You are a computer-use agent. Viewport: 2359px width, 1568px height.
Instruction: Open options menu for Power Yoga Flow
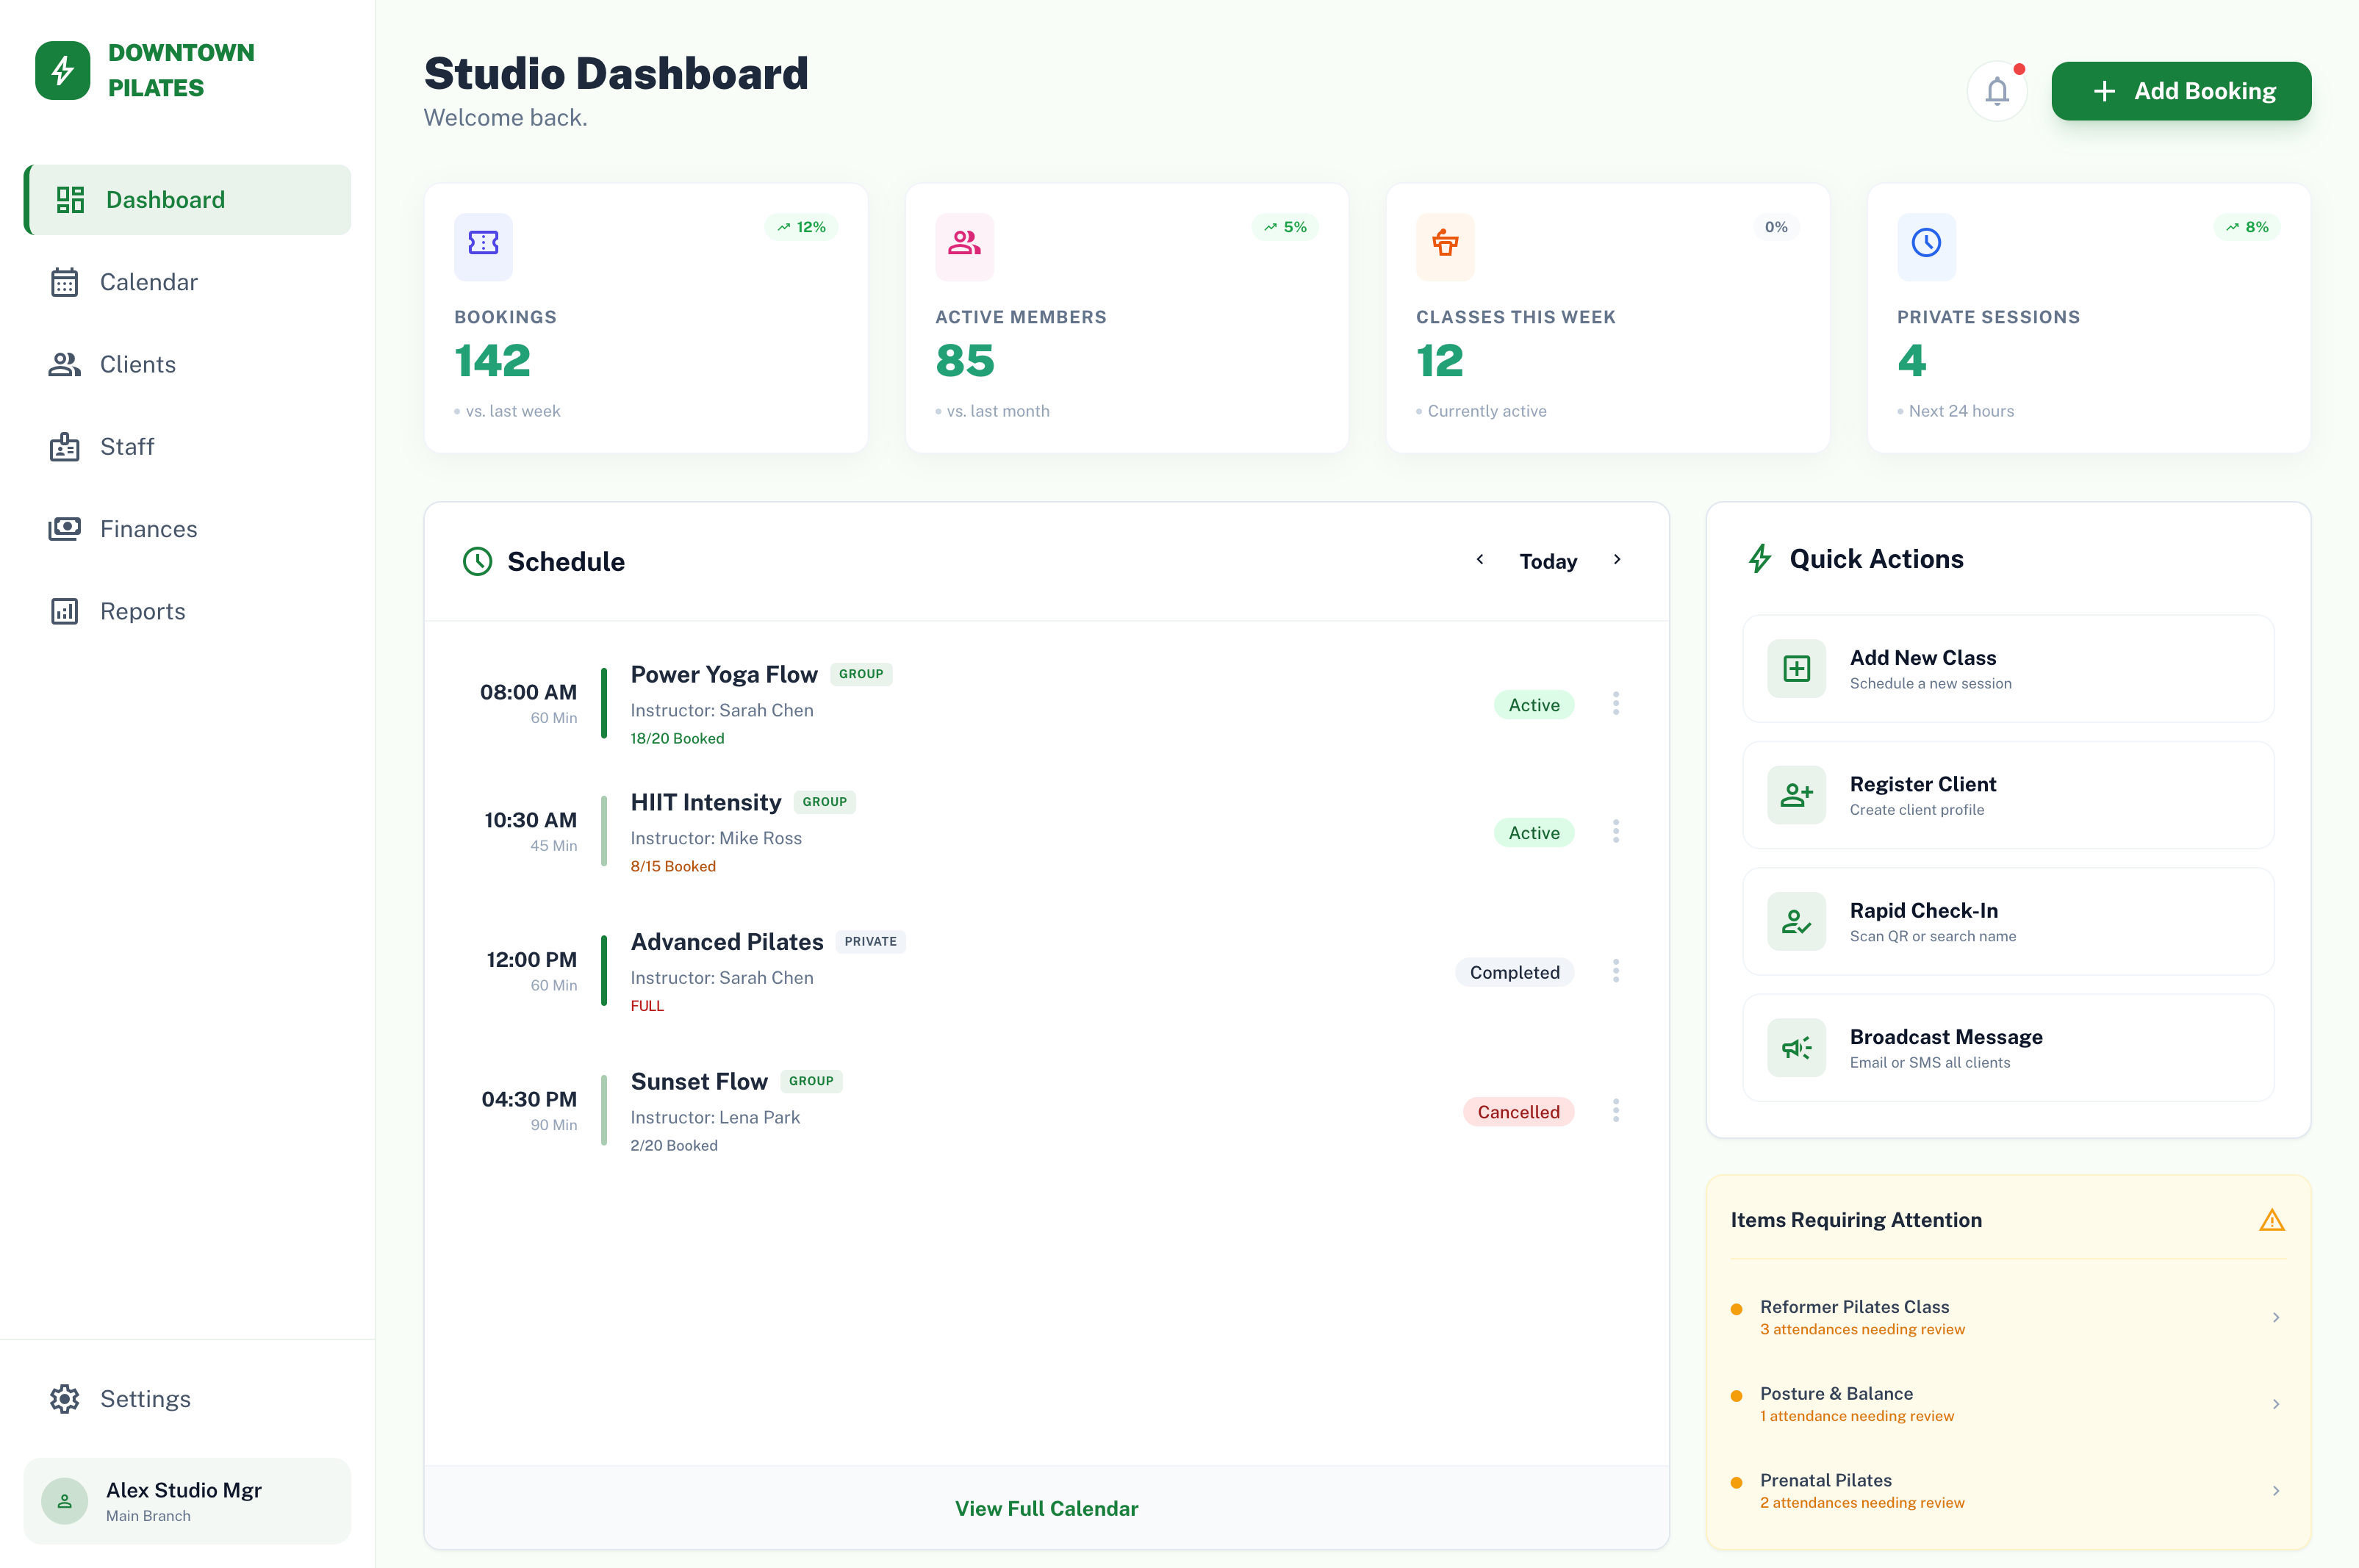pos(1615,703)
